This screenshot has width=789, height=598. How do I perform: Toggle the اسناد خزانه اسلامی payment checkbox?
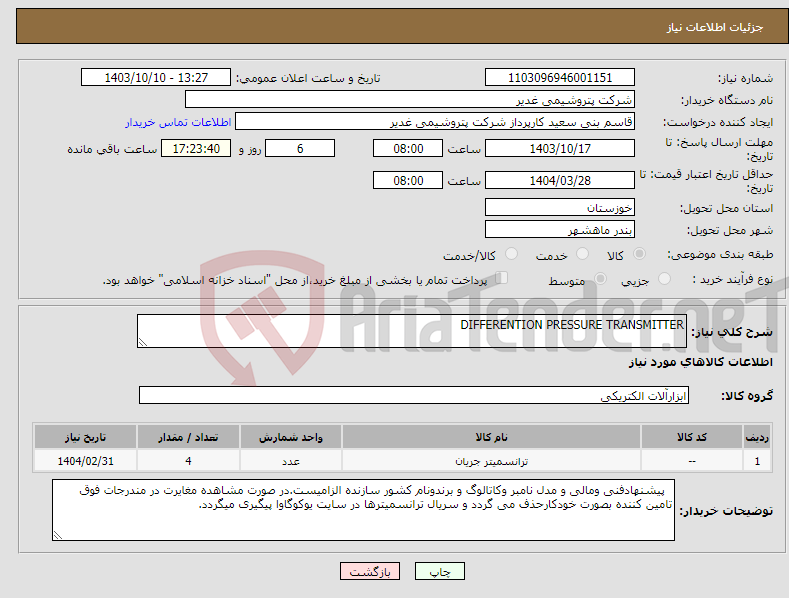(501, 277)
